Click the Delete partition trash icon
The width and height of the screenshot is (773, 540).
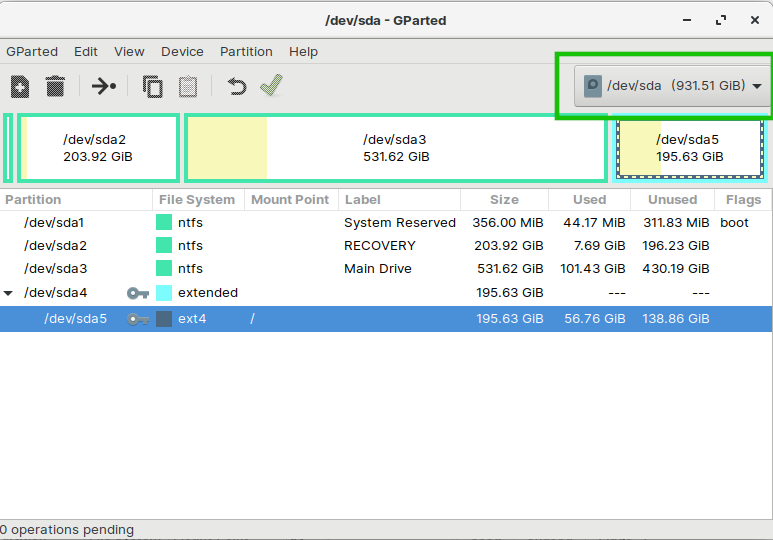(x=55, y=86)
